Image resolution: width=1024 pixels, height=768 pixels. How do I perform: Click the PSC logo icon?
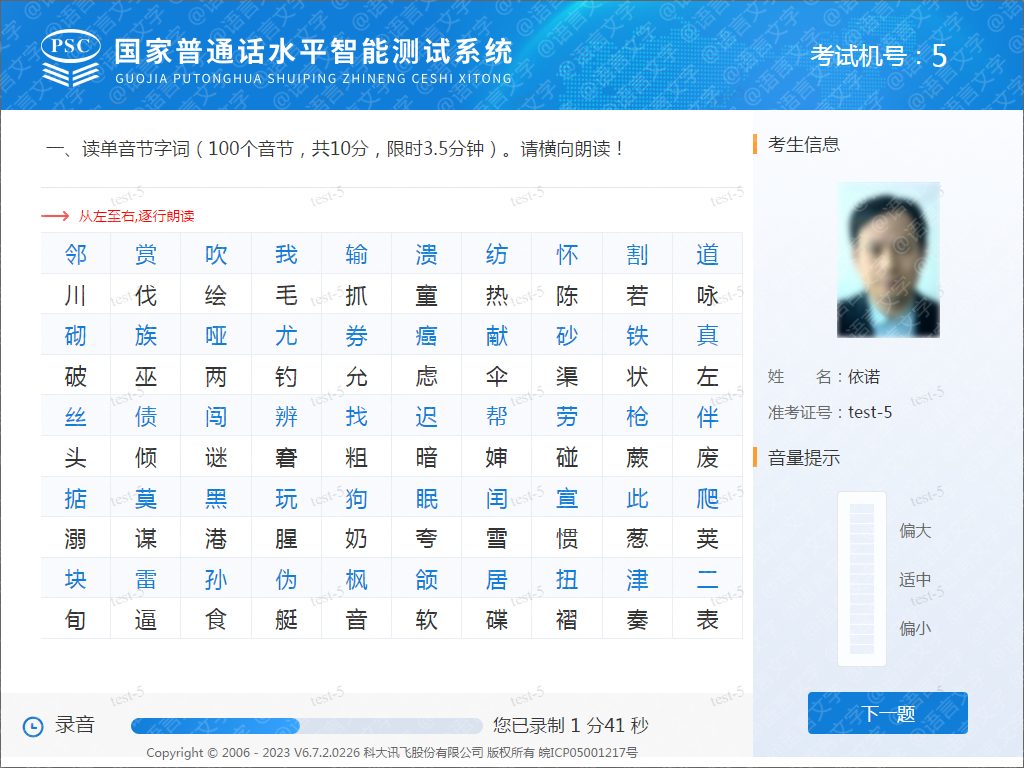click(x=71, y=57)
